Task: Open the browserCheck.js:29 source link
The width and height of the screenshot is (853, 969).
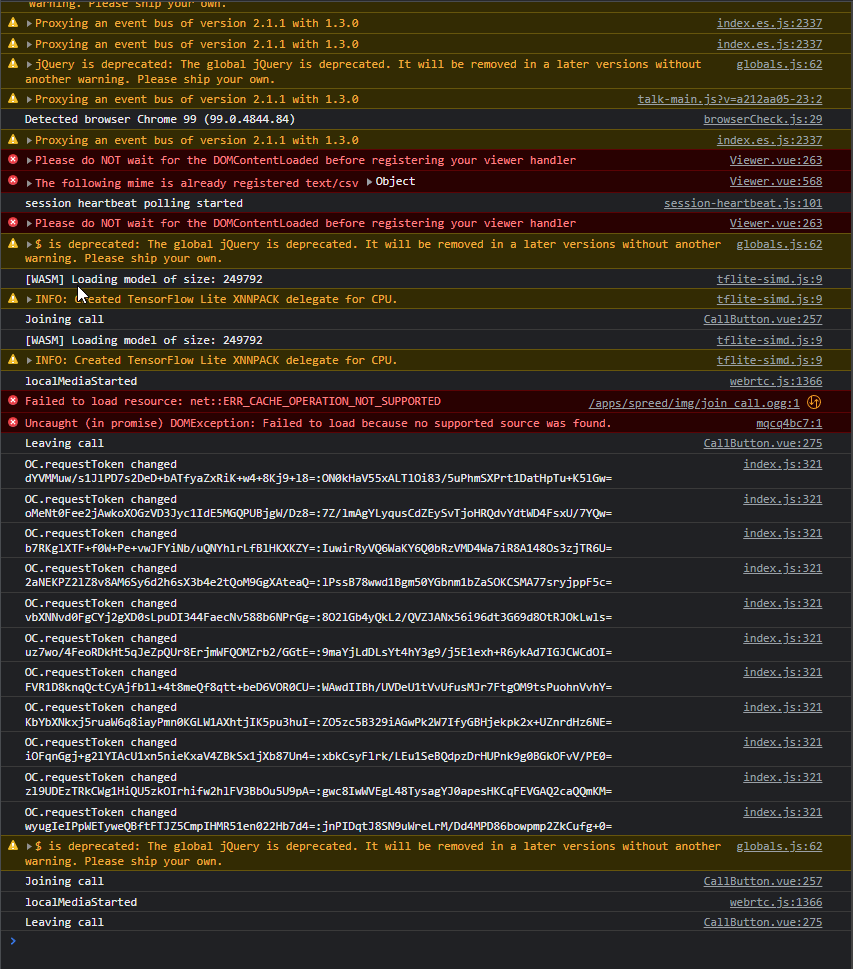Action: [x=762, y=119]
